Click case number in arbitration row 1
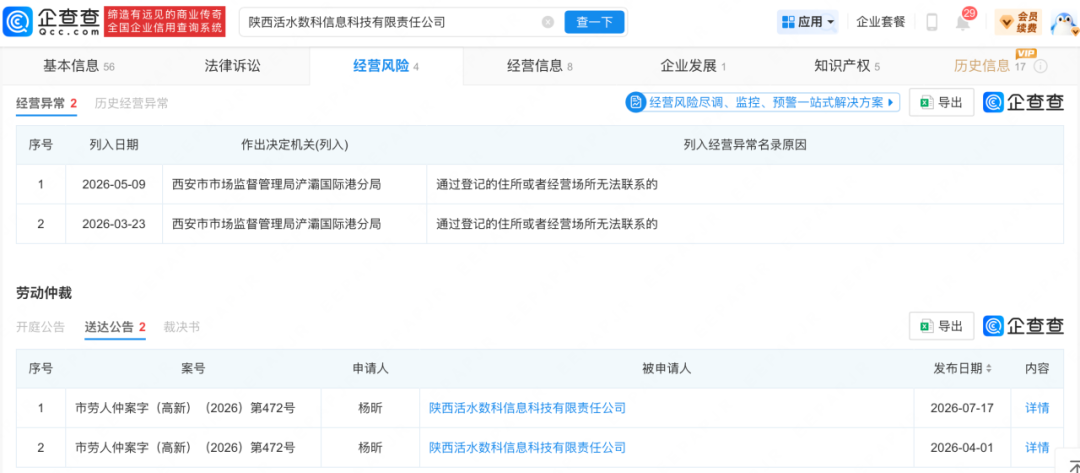This screenshot has height=473, width=1080. tap(185, 408)
